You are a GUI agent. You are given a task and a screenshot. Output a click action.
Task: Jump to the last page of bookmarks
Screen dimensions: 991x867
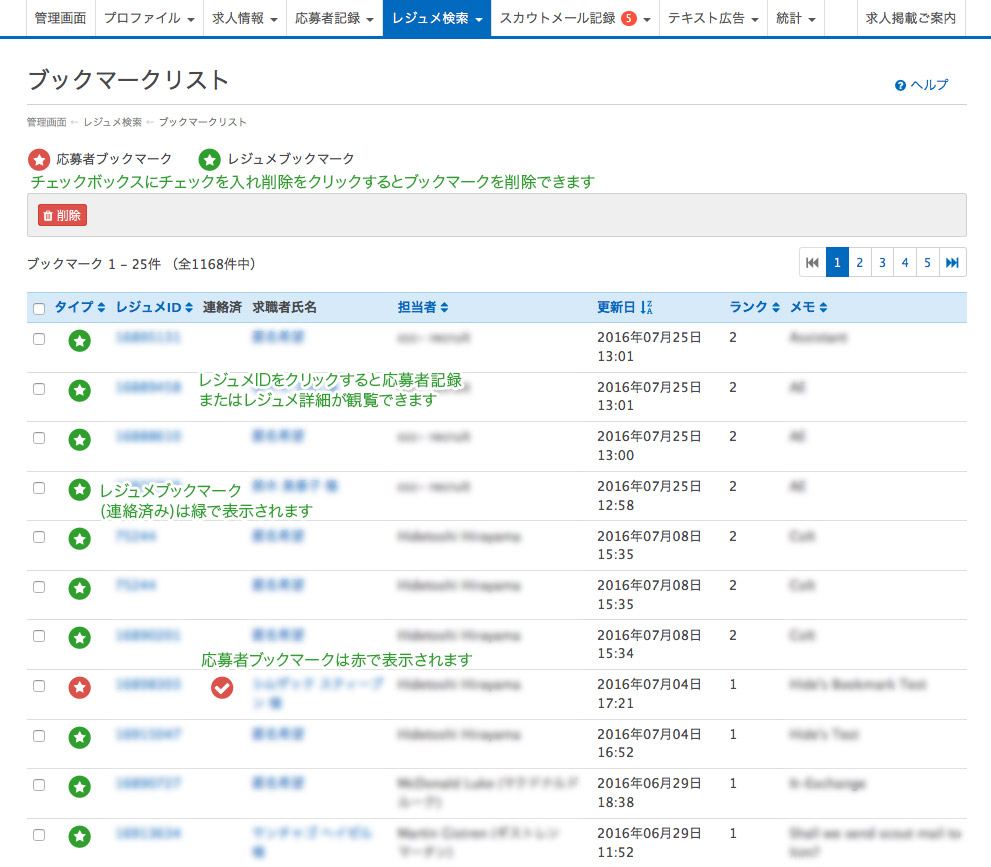[953, 262]
